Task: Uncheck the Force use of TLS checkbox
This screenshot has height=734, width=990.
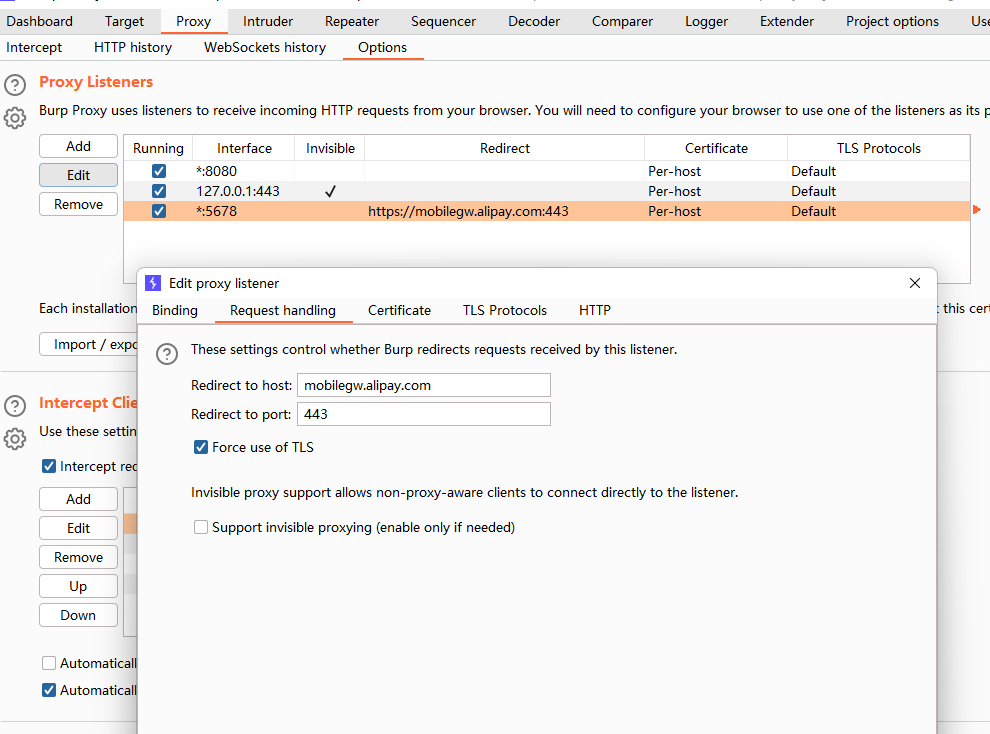Action: 201,447
